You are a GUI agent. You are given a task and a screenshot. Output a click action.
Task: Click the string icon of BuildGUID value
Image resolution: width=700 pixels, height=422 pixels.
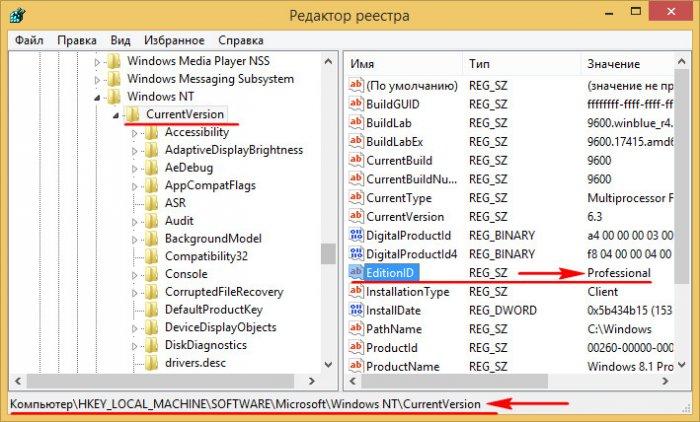coord(356,104)
